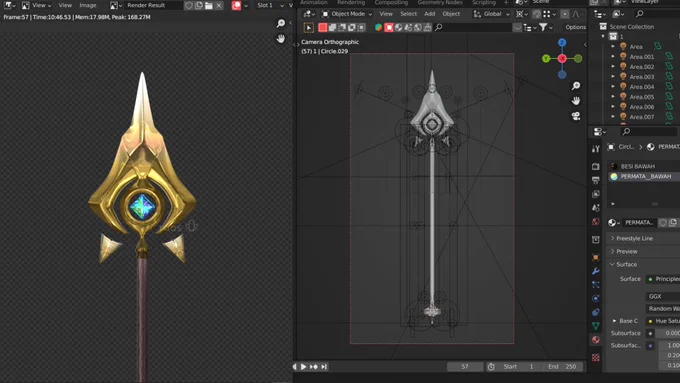Click the red X axis gizmo ball
The width and height of the screenshot is (680, 383).
point(562,59)
